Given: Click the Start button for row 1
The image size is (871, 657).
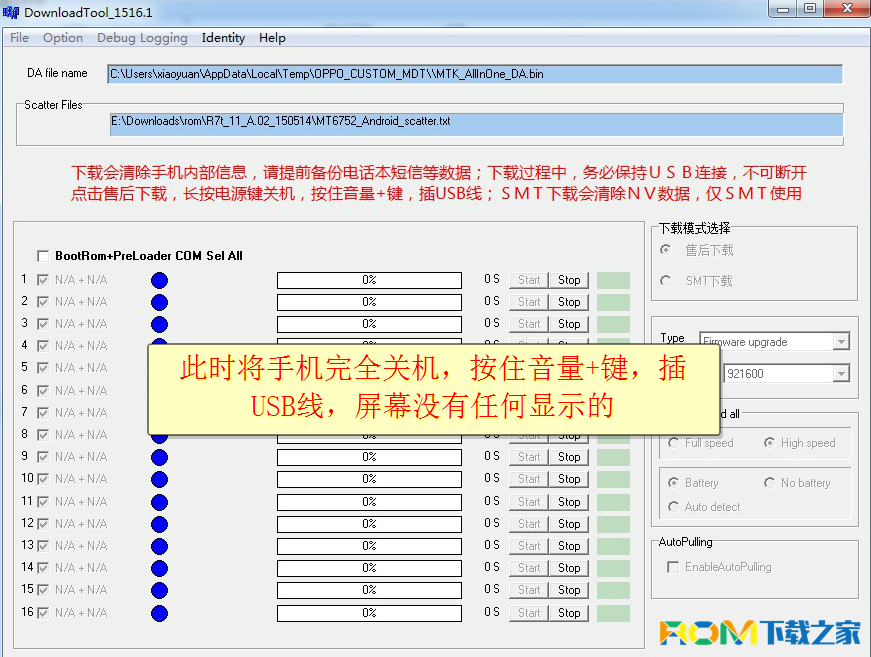Looking at the screenshot, I should 529,280.
